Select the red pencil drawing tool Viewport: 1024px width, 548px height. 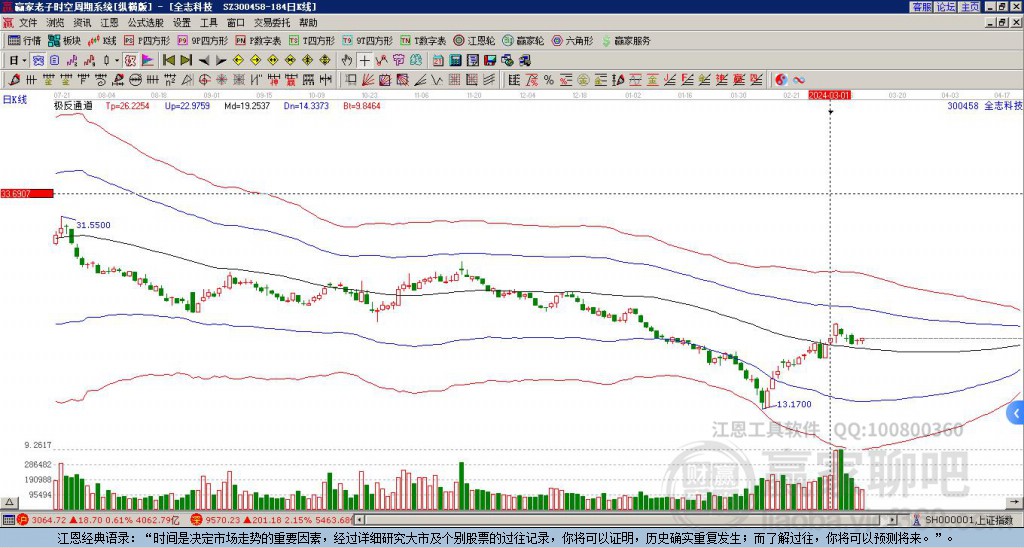(x=13, y=80)
